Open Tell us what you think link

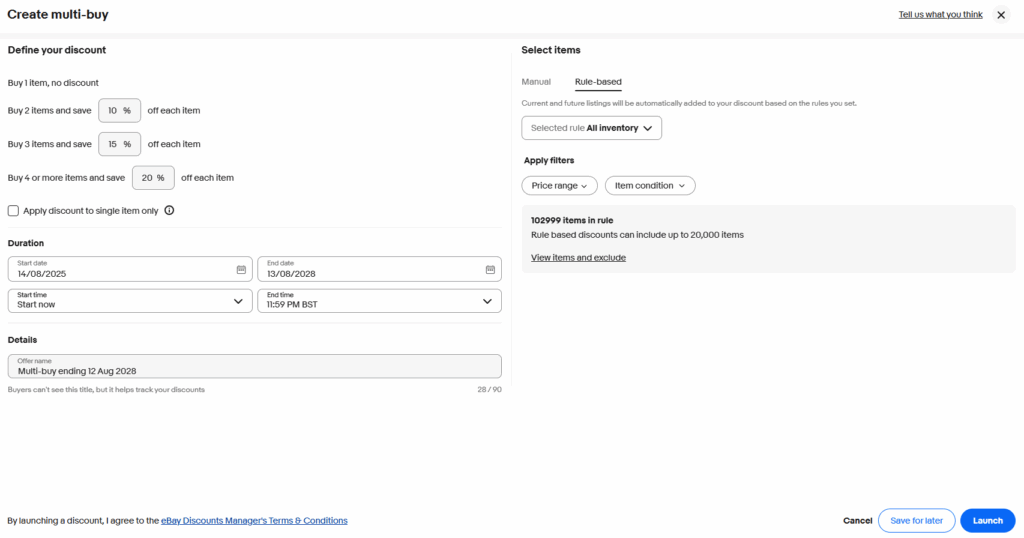click(940, 14)
